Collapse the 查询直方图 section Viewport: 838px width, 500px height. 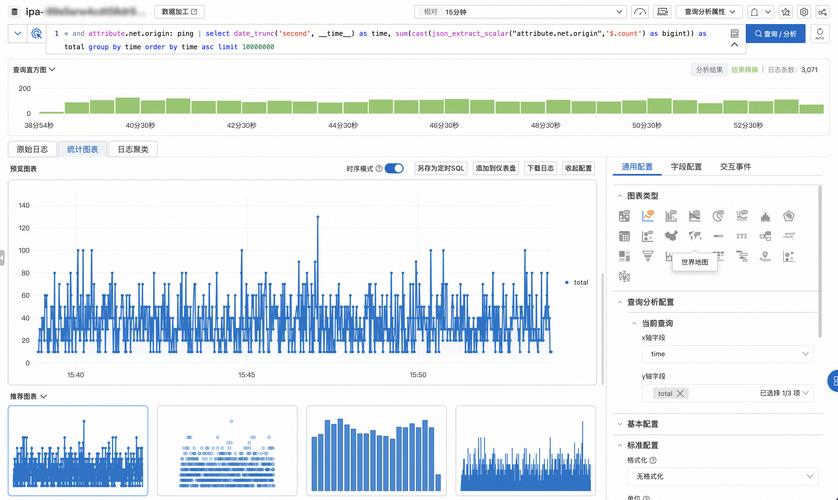click(x=52, y=70)
